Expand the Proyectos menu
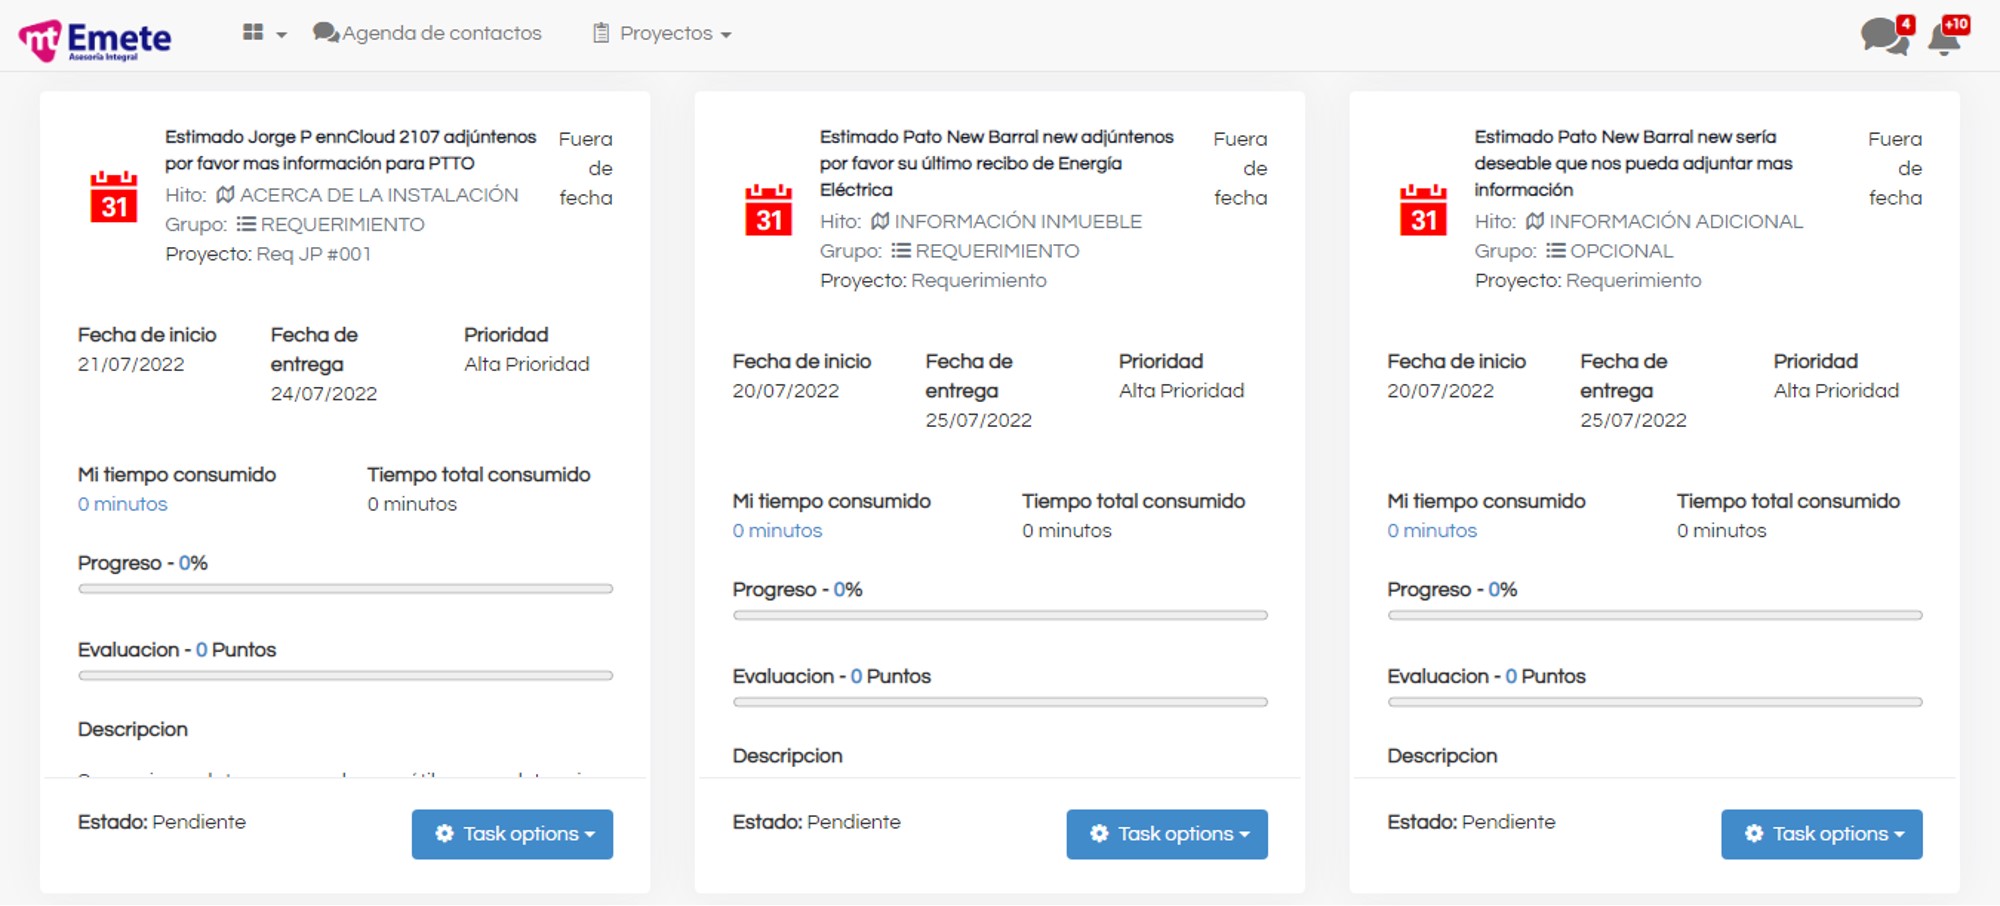This screenshot has width=2000, height=906. click(662, 33)
